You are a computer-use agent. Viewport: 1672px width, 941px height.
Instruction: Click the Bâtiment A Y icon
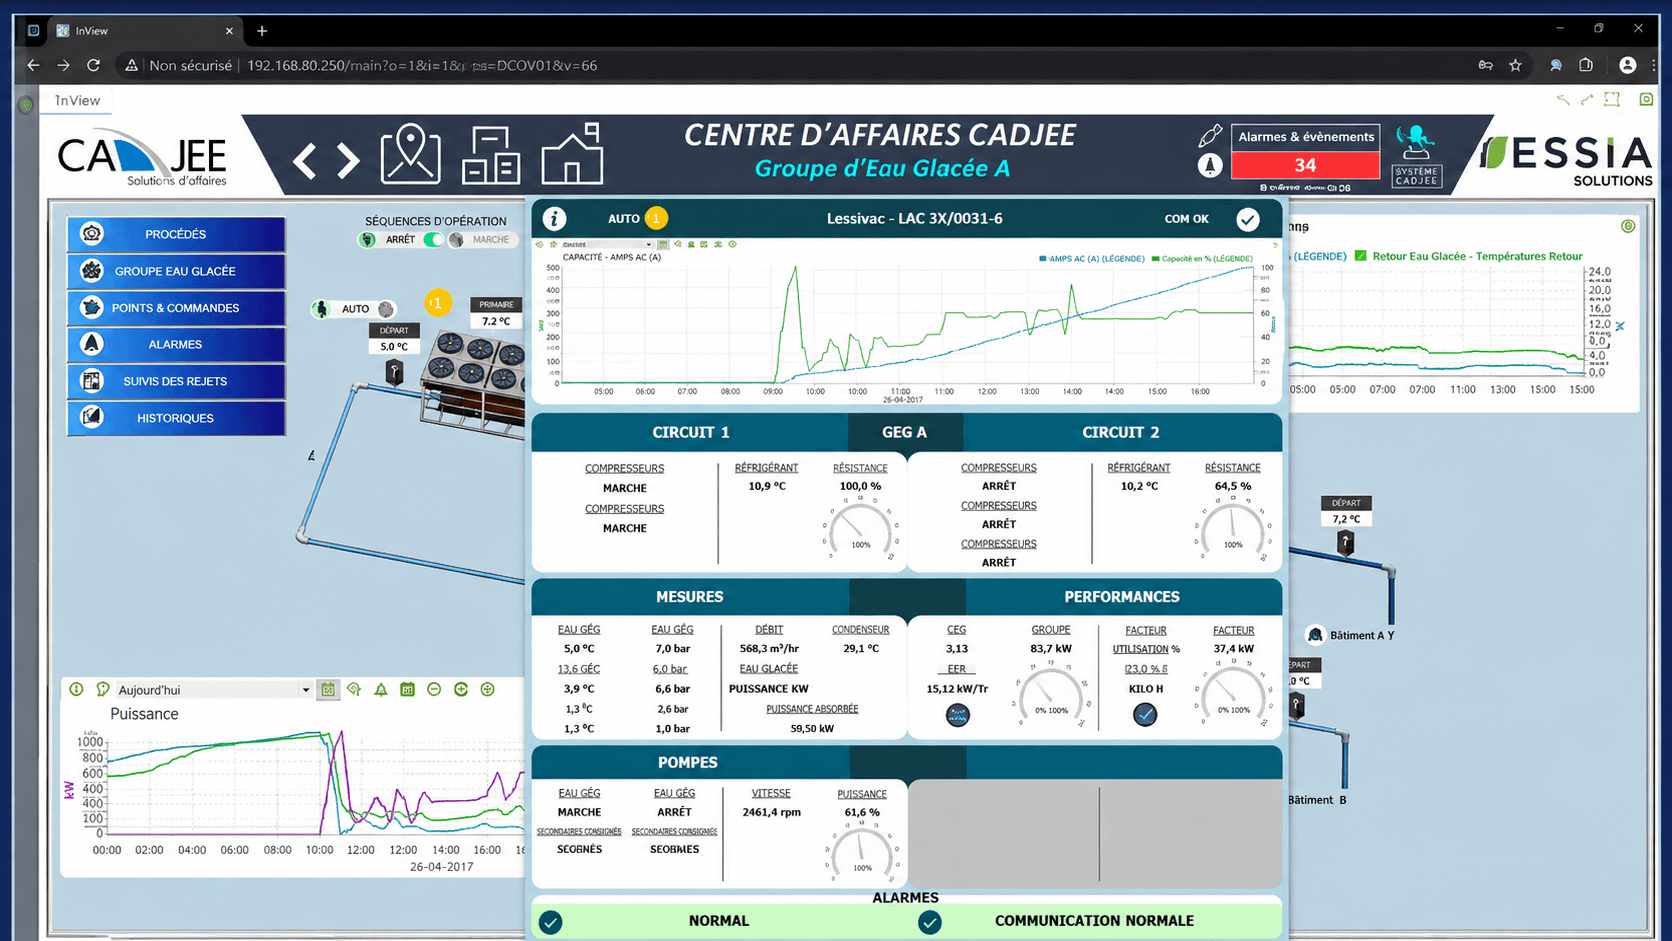click(x=1315, y=635)
